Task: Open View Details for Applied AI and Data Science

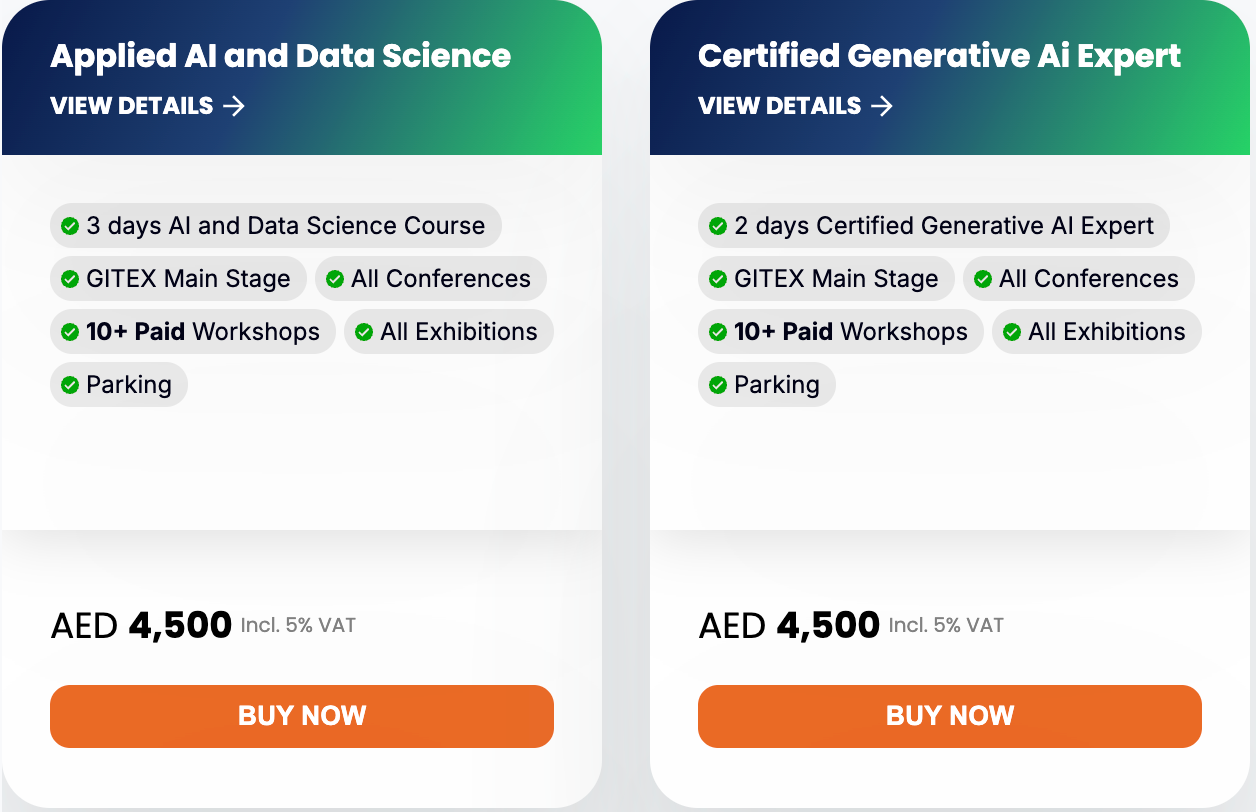Action: 148,106
